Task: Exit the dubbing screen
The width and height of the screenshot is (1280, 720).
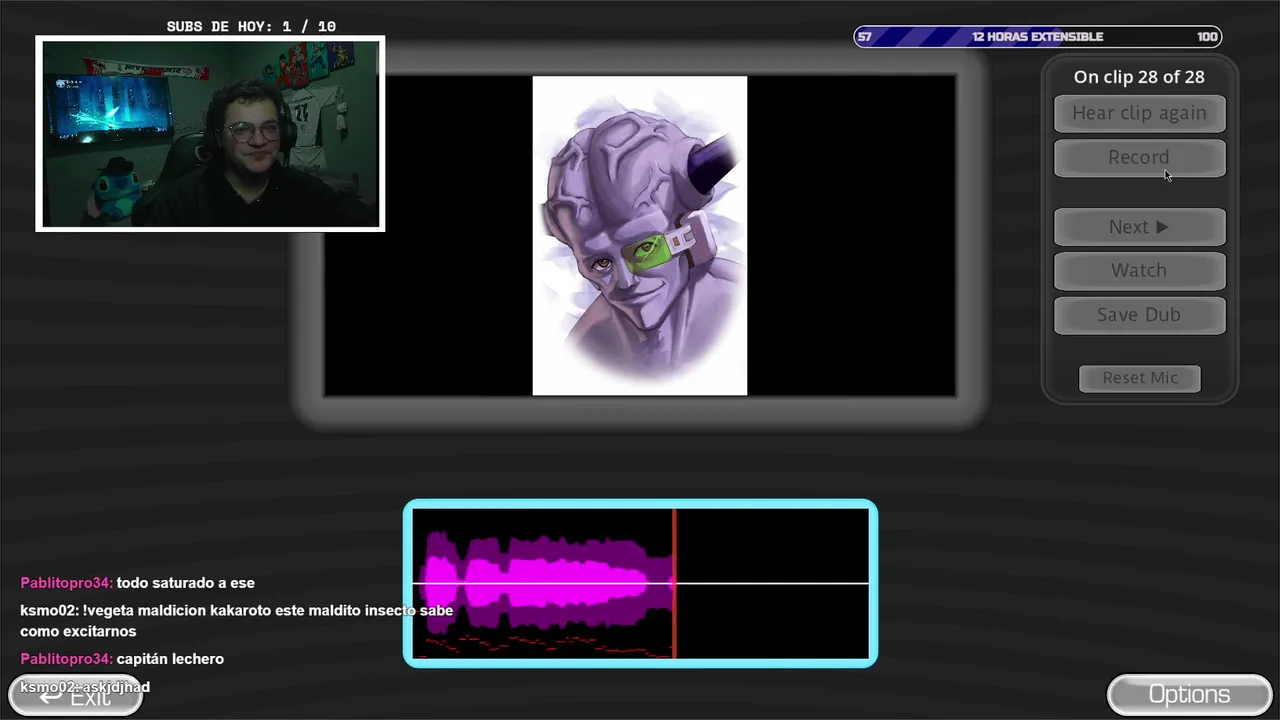Action: [76, 696]
